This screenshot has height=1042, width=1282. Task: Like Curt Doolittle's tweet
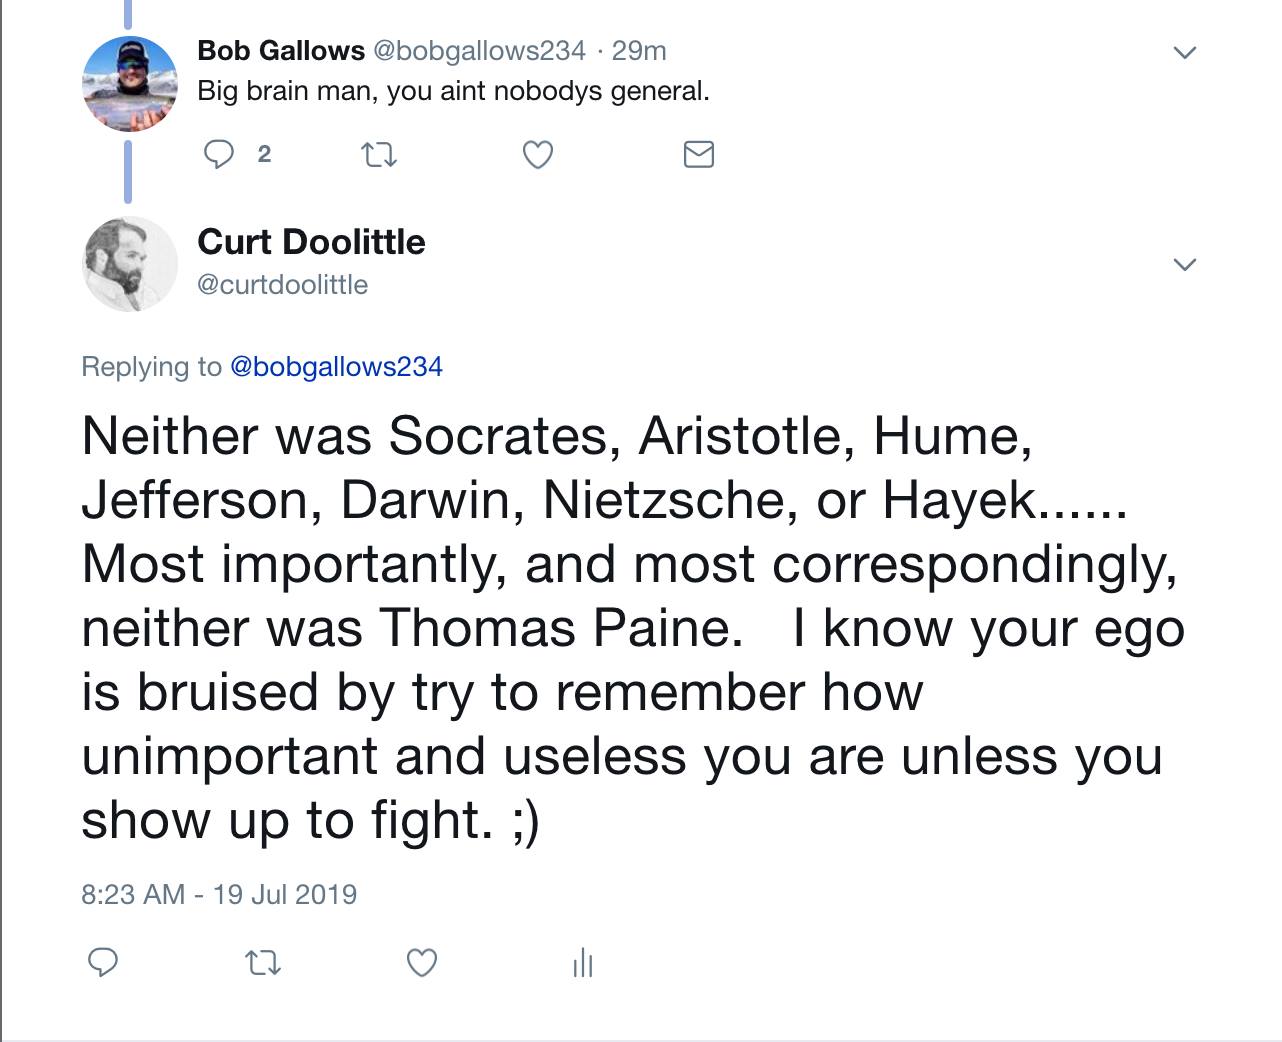(422, 963)
